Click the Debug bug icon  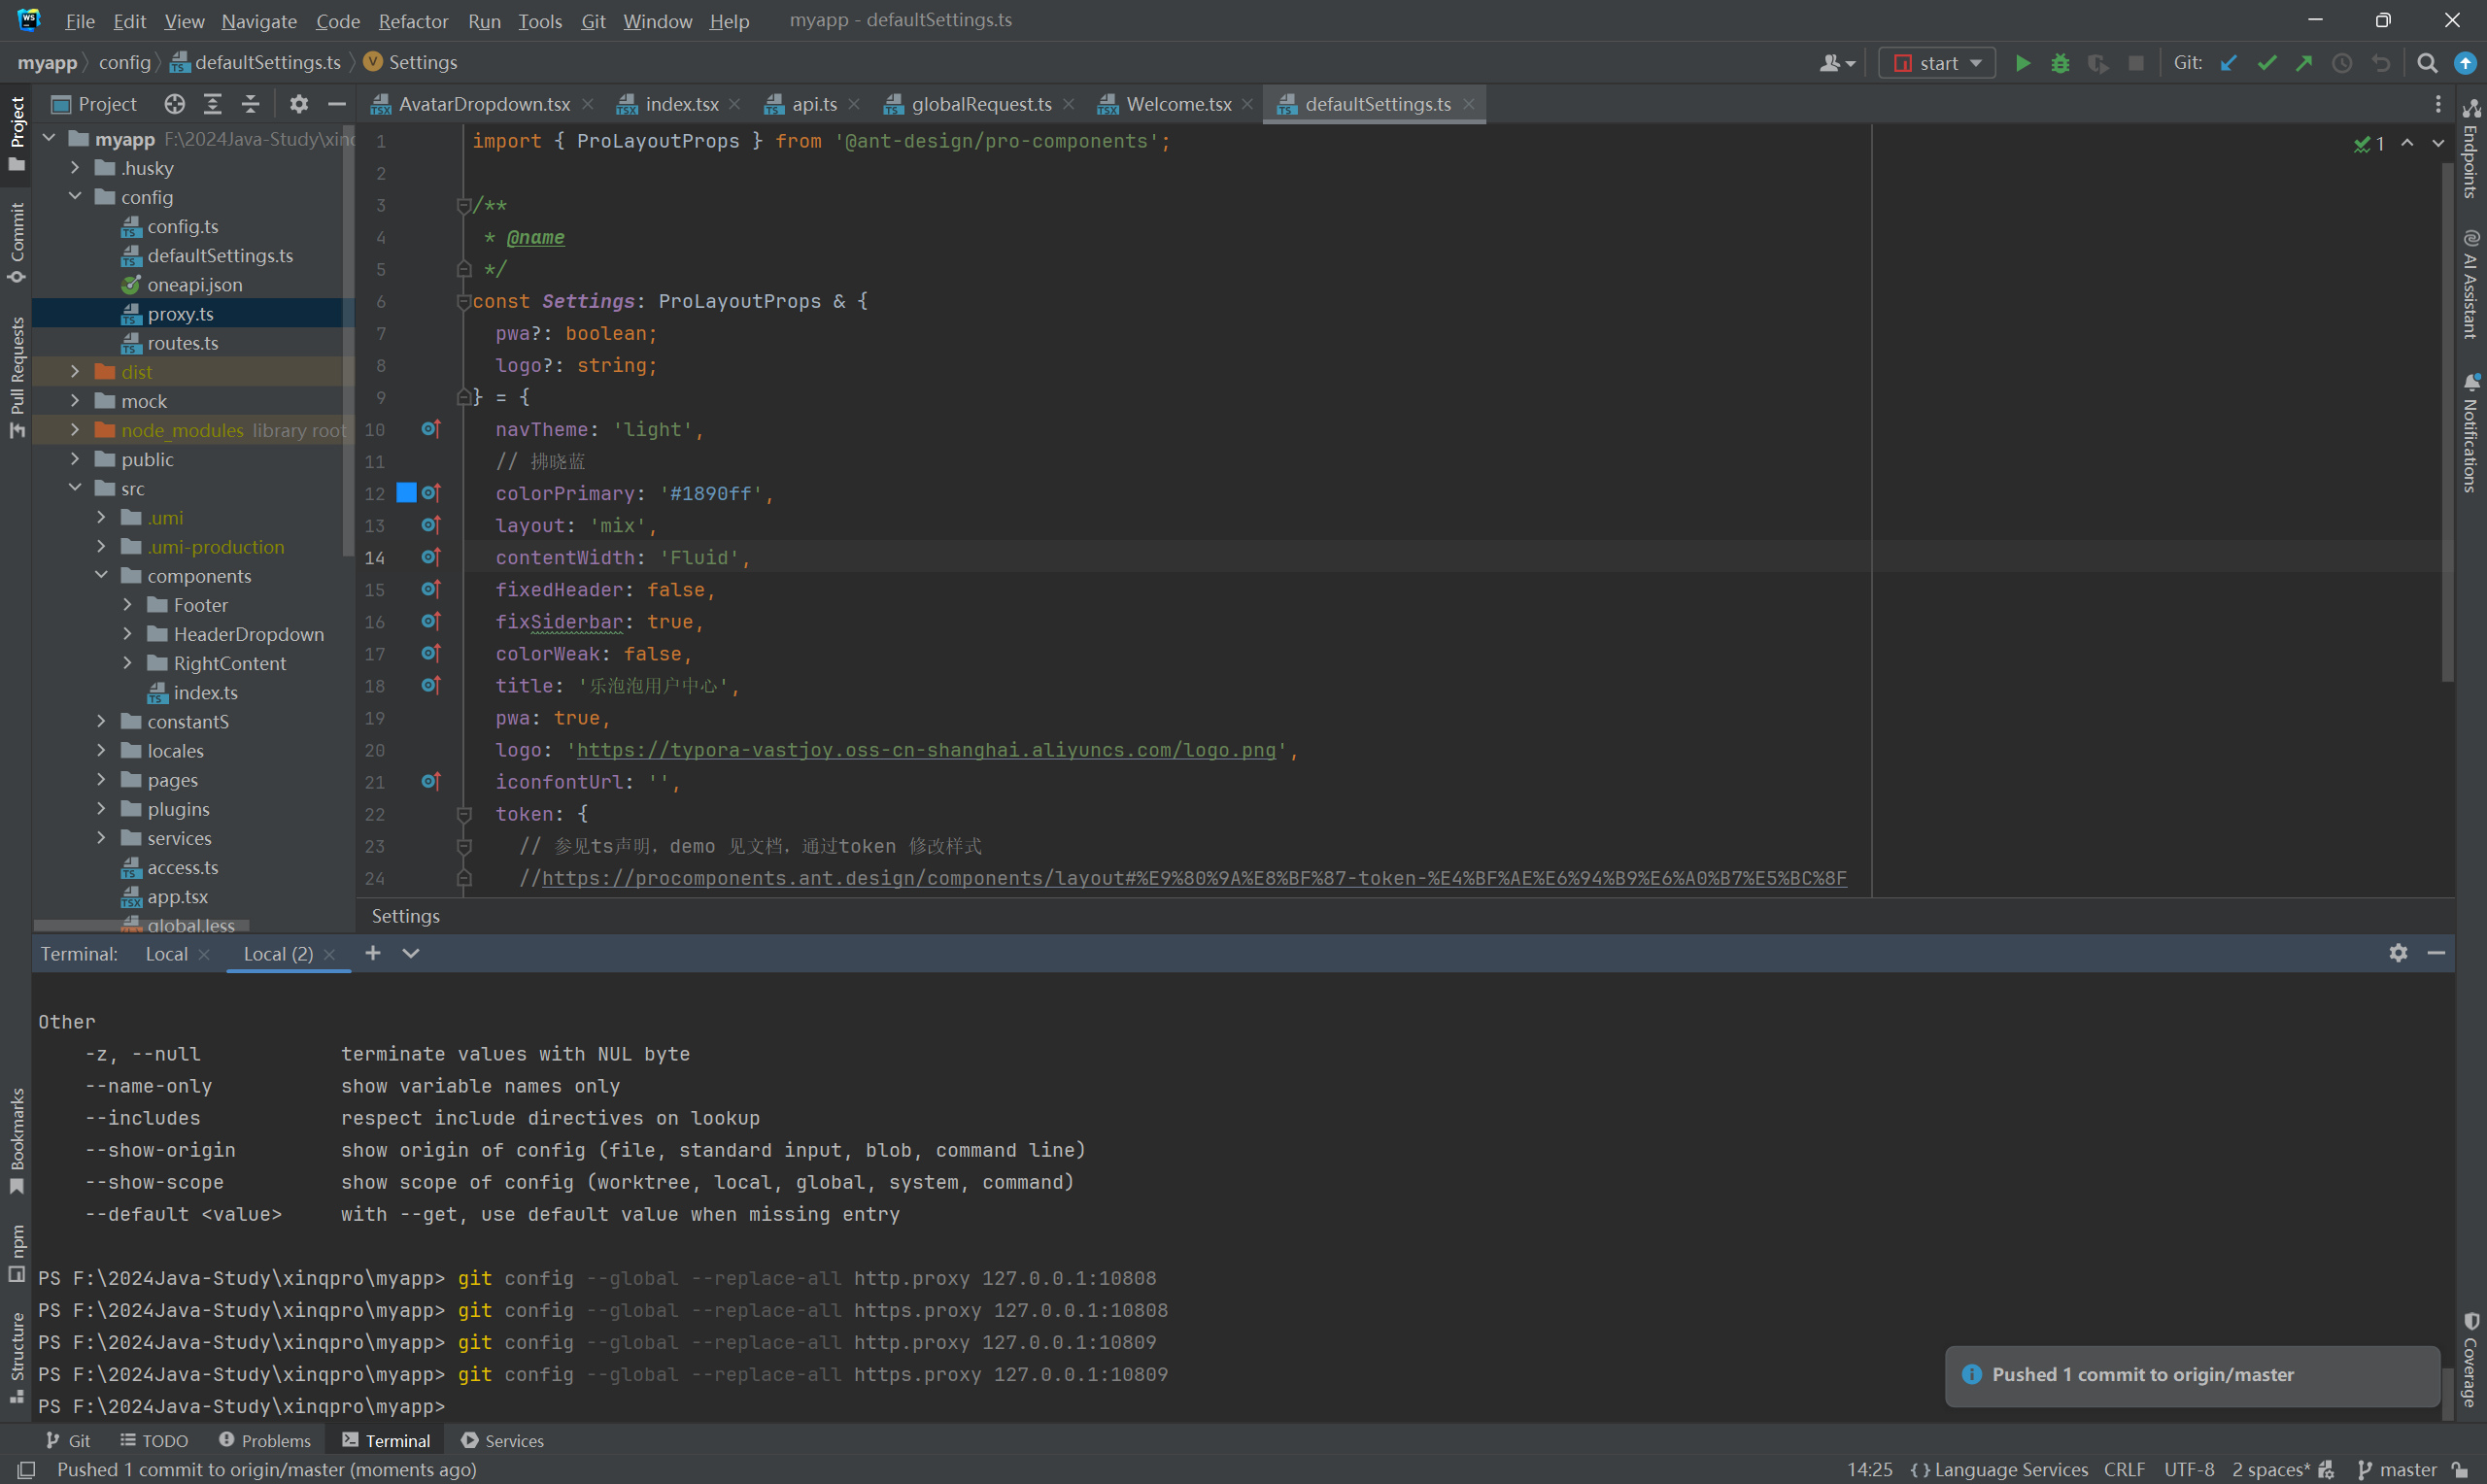tap(2060, 63)
